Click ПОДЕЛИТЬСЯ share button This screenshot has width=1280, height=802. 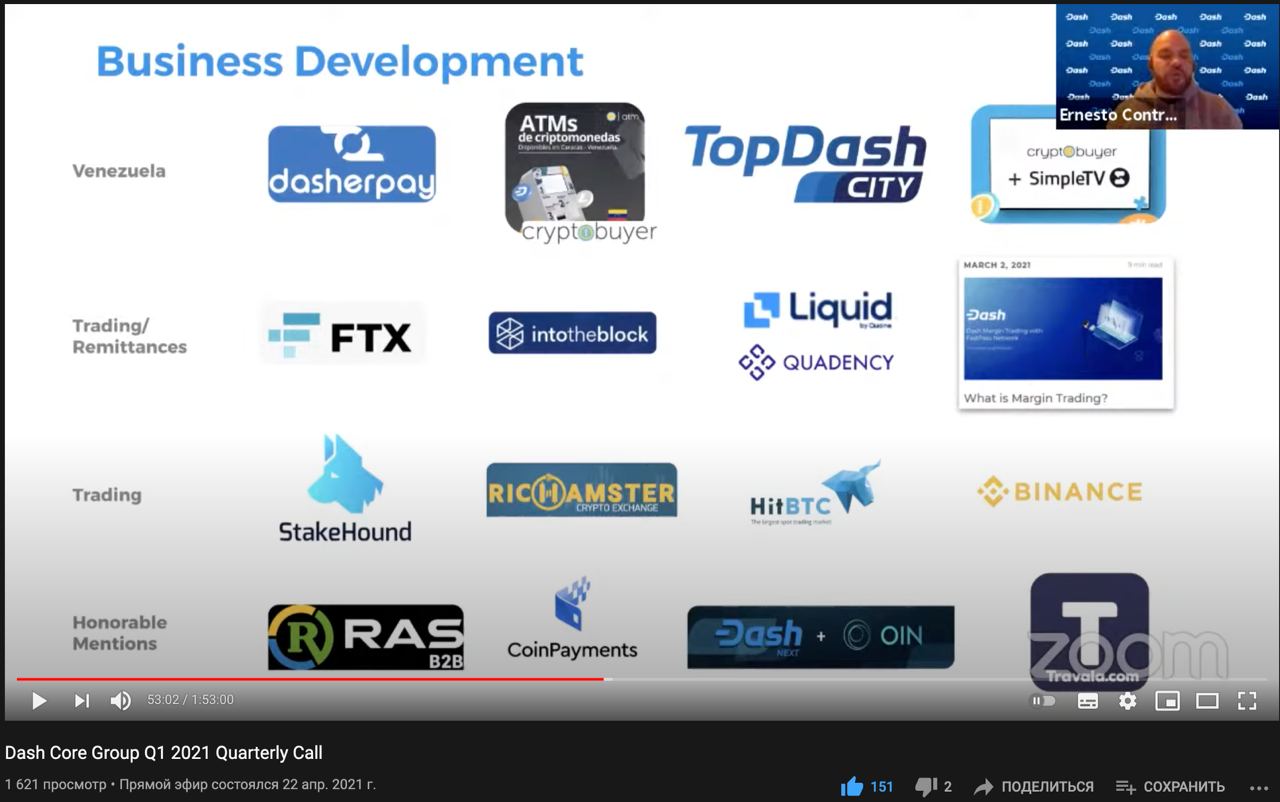[1033, 787]
